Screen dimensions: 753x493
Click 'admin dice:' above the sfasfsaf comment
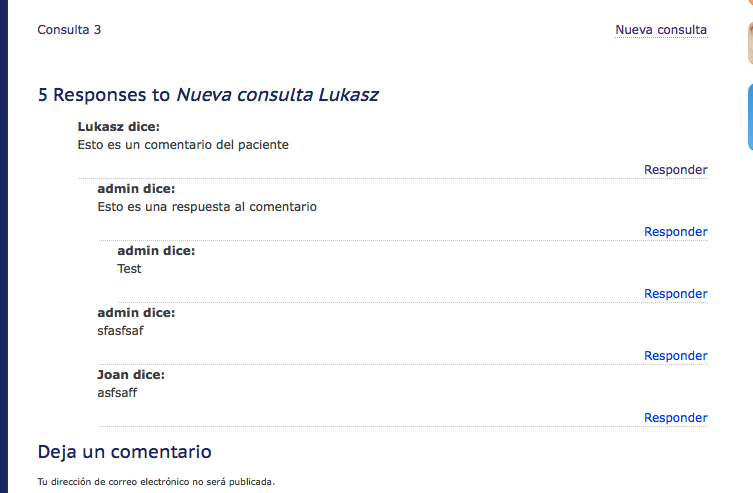[136, 313]
